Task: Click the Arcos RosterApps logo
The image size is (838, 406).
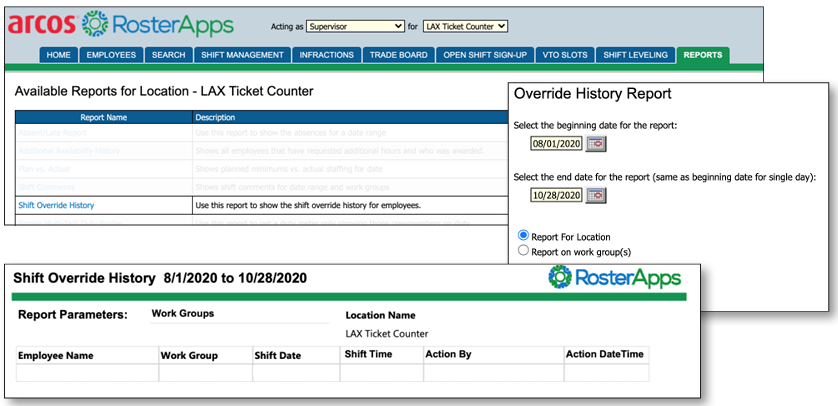Action: (121, 25)
